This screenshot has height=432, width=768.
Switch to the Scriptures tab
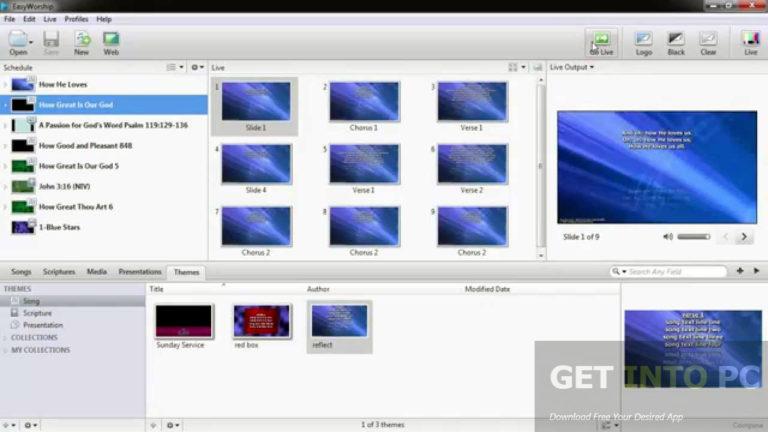[59, 271]
